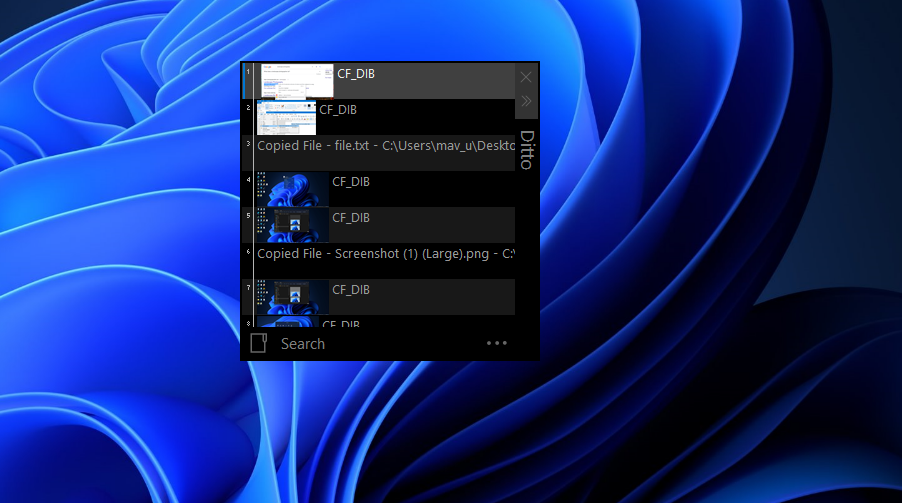Select Copied File Screenshot (1) (Large).png entry
This screenshot has height=503, width=902.
385,254
